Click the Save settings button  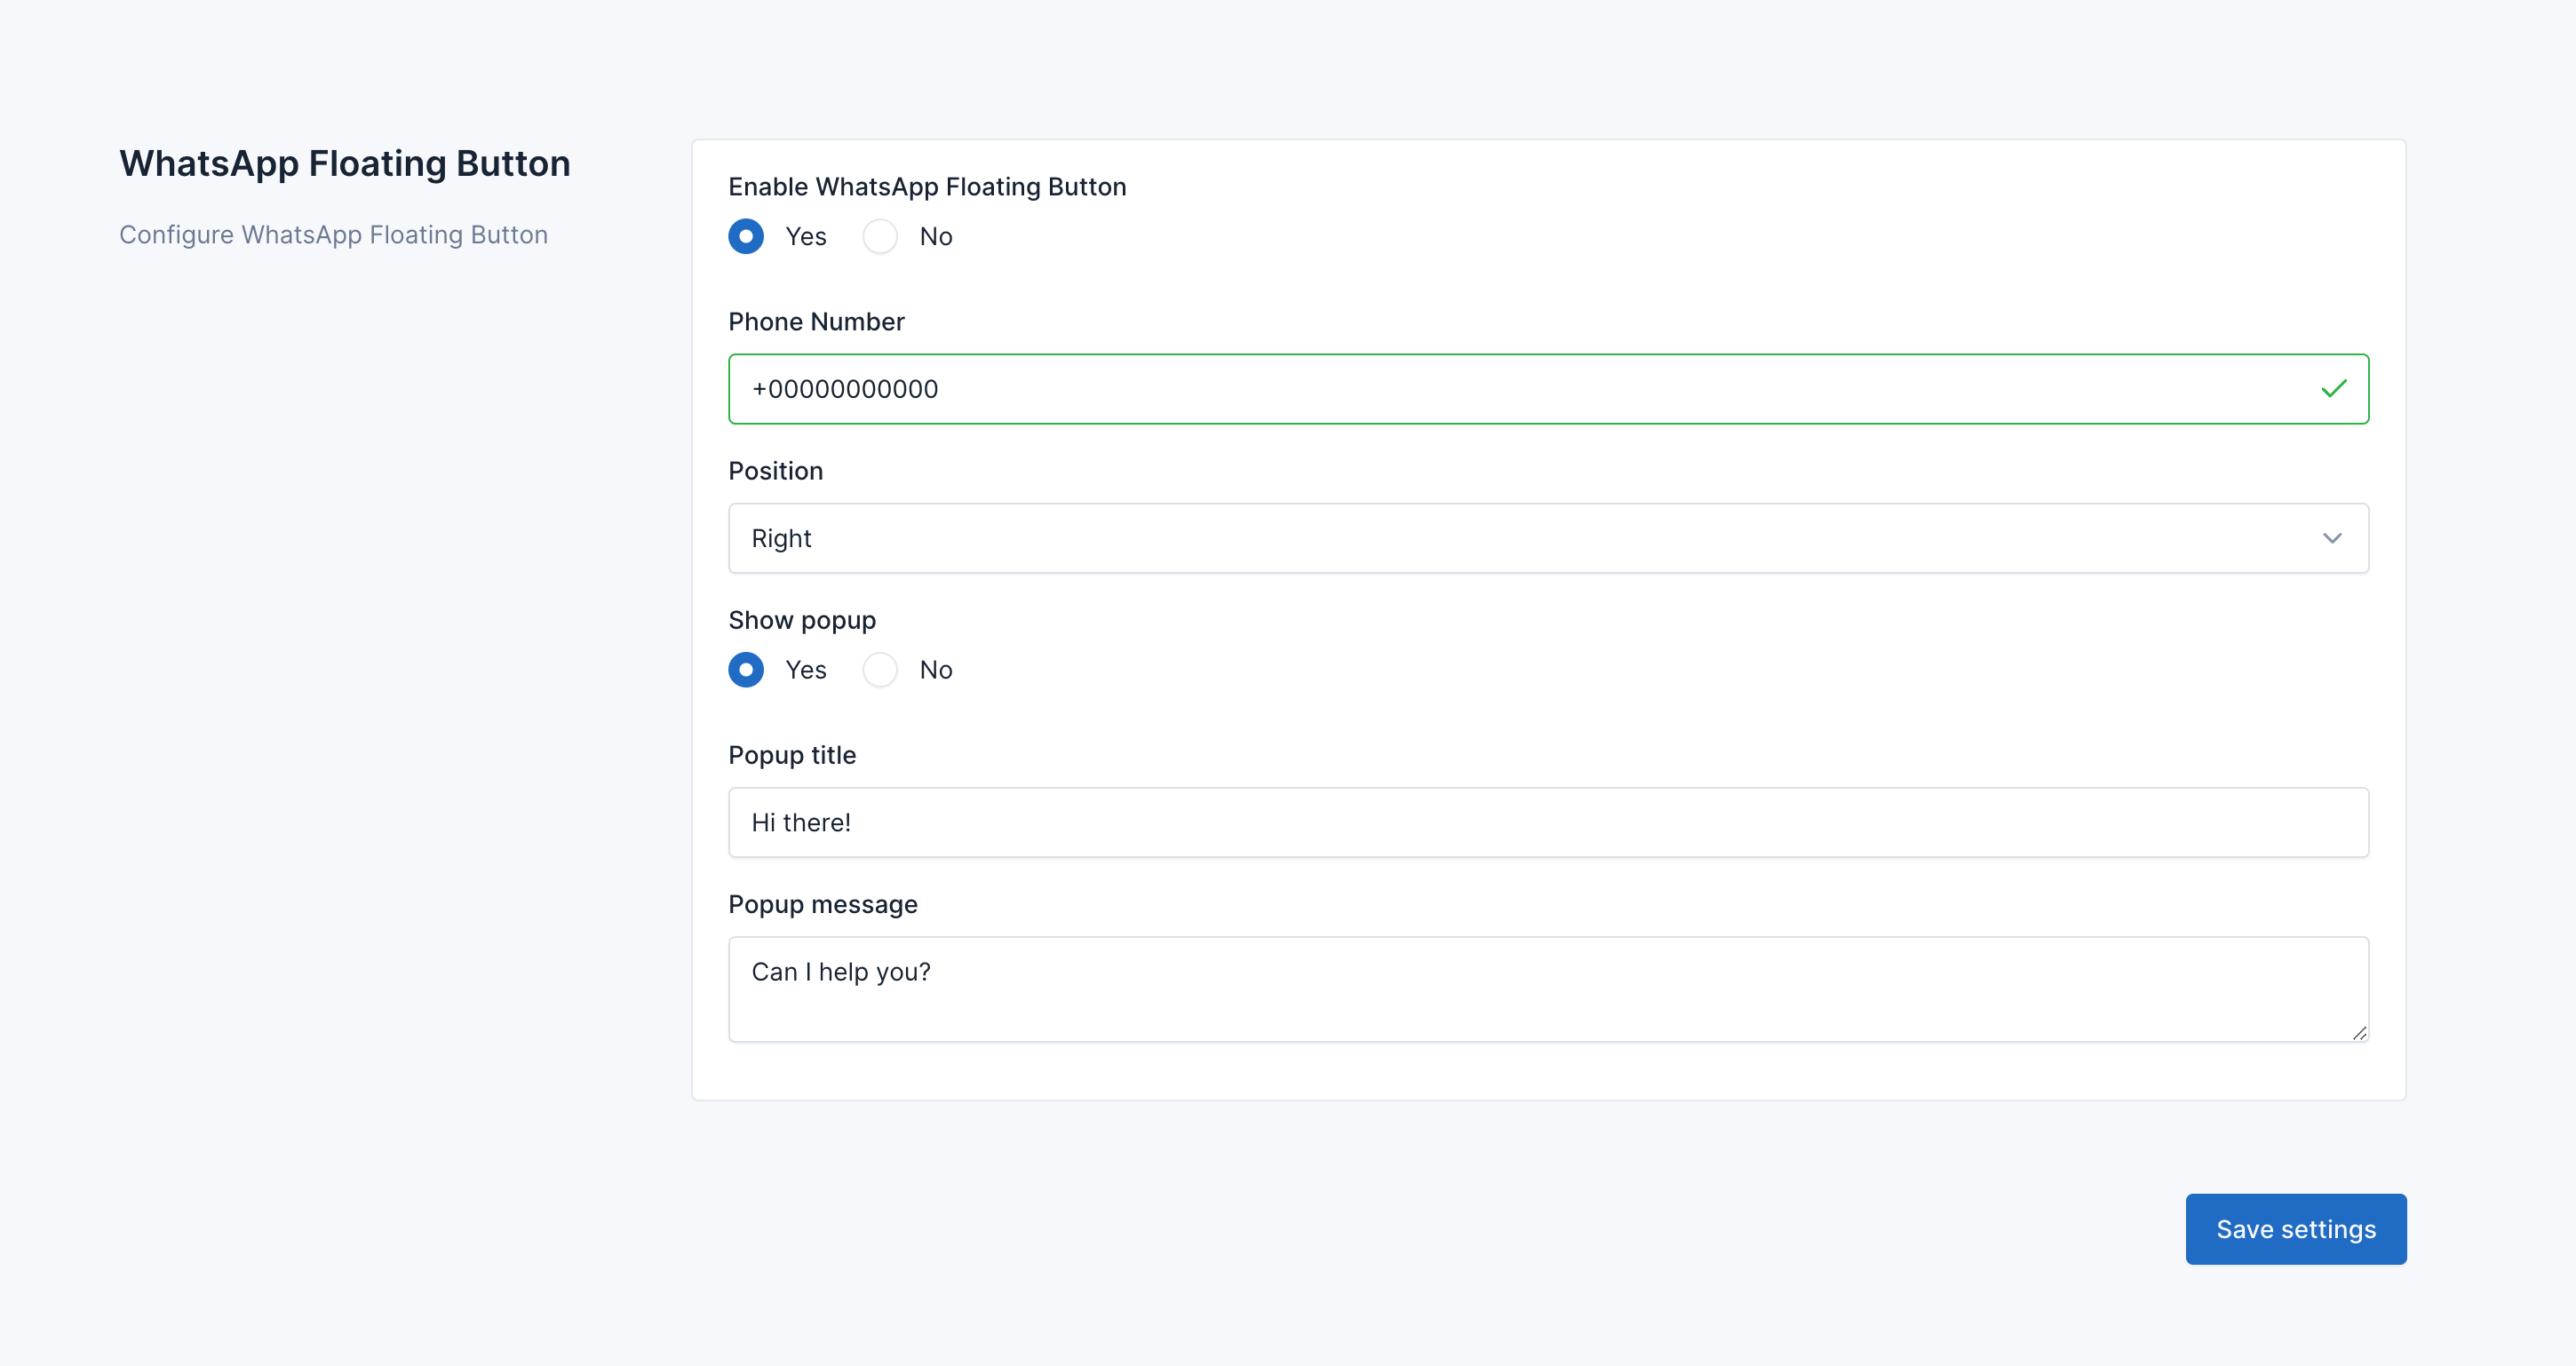pyautogui.click(x=2295, y=1229)
